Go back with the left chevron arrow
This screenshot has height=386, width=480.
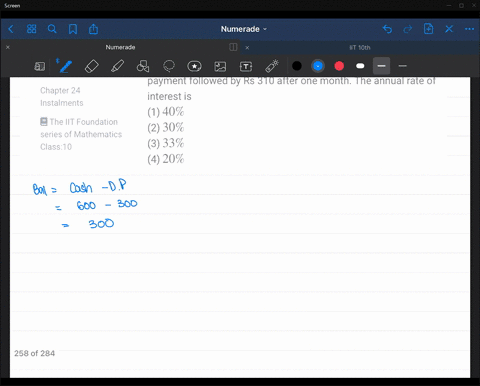tap(11, 29)
